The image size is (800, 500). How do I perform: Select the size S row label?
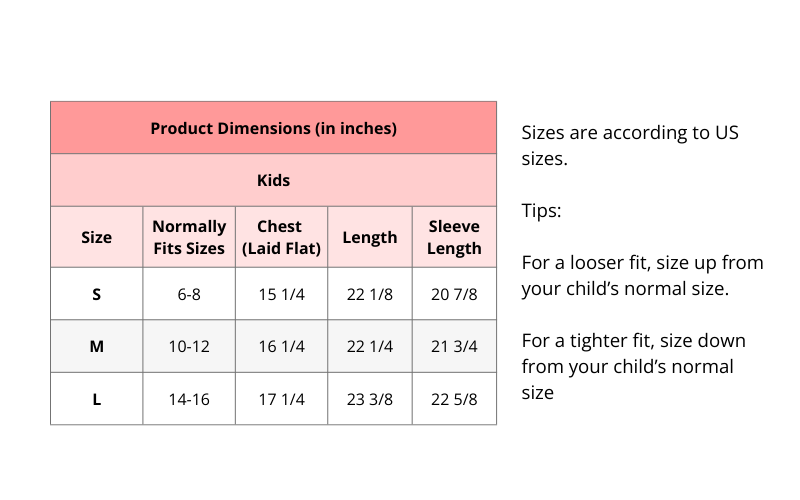pos(96,294)
